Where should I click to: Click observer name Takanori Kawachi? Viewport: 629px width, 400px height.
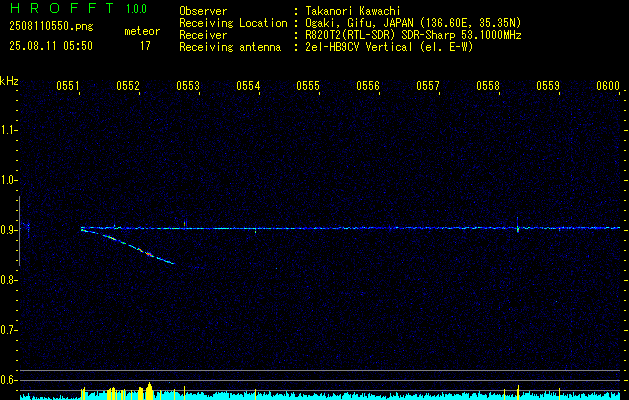point(353,11)
